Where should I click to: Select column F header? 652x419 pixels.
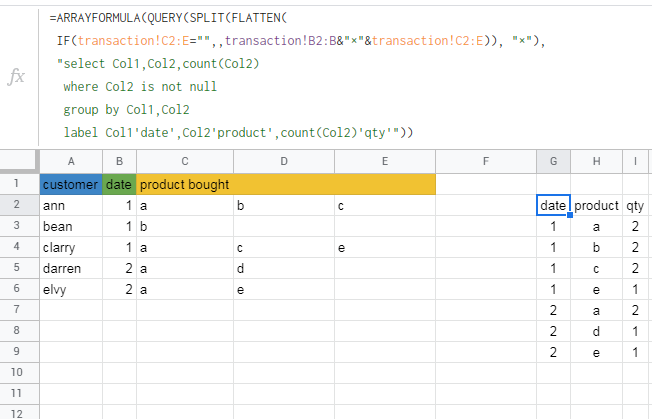tap(485, 161)
